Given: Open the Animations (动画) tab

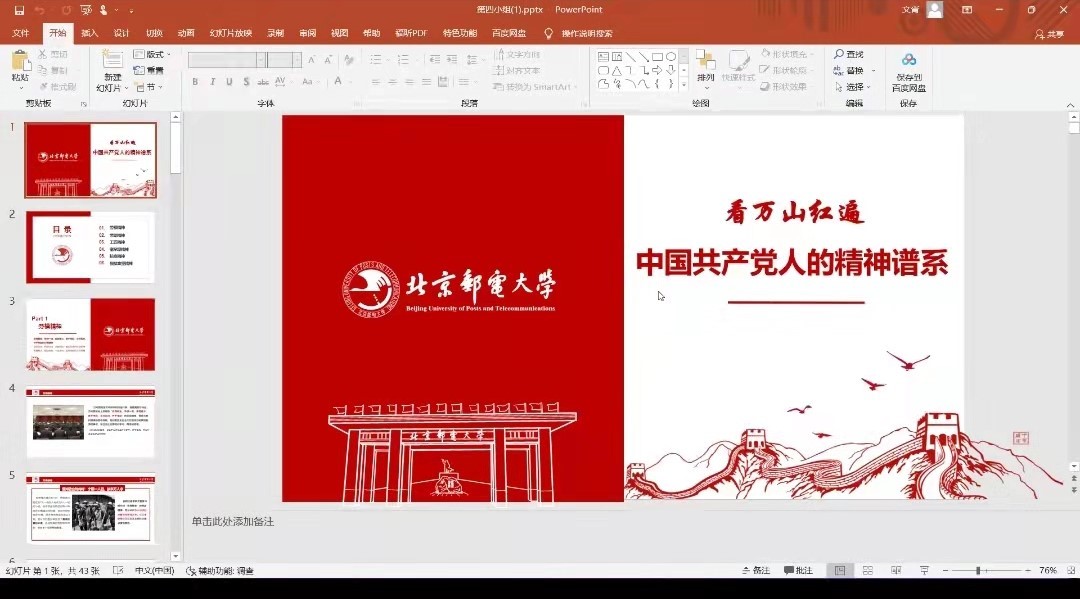Looking at the screenshot, I should (186, 33).
